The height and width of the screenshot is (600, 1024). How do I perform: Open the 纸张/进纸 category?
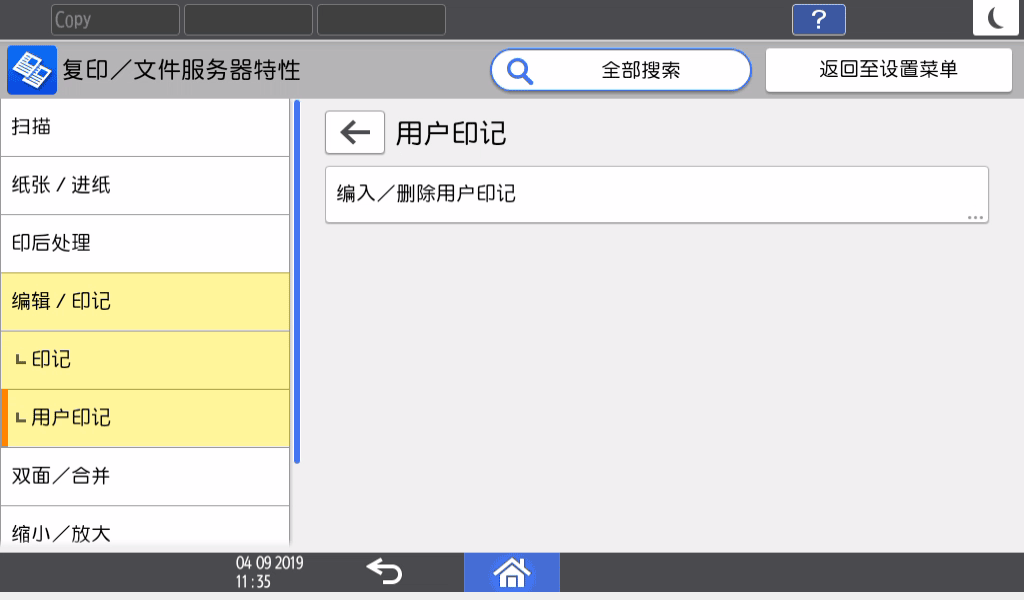[x=145, y=185]
